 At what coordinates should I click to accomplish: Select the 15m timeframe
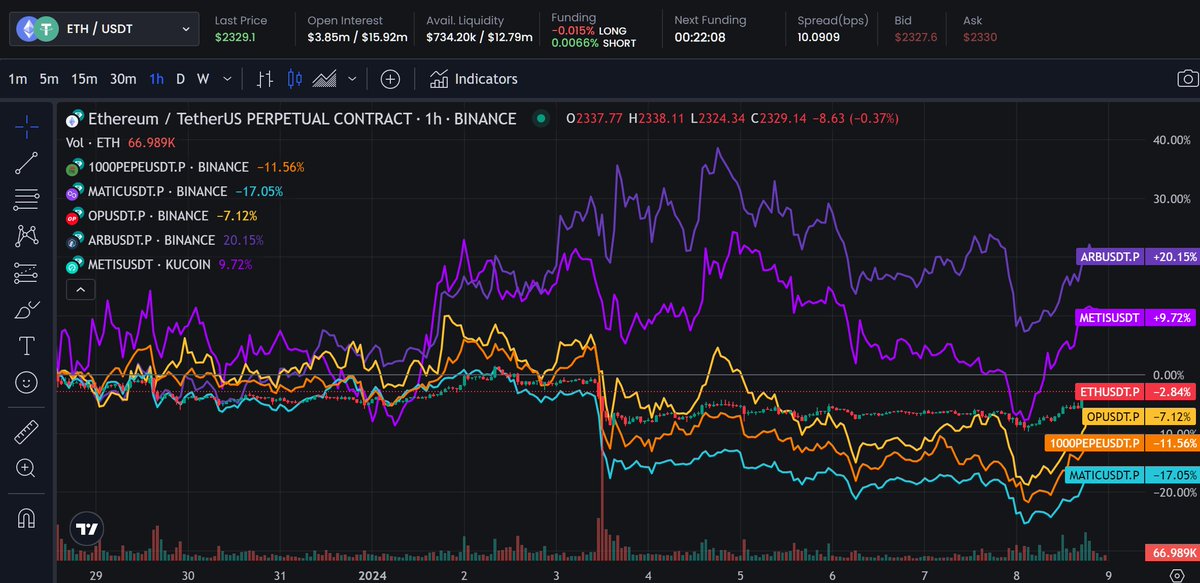tap(83, 78)
